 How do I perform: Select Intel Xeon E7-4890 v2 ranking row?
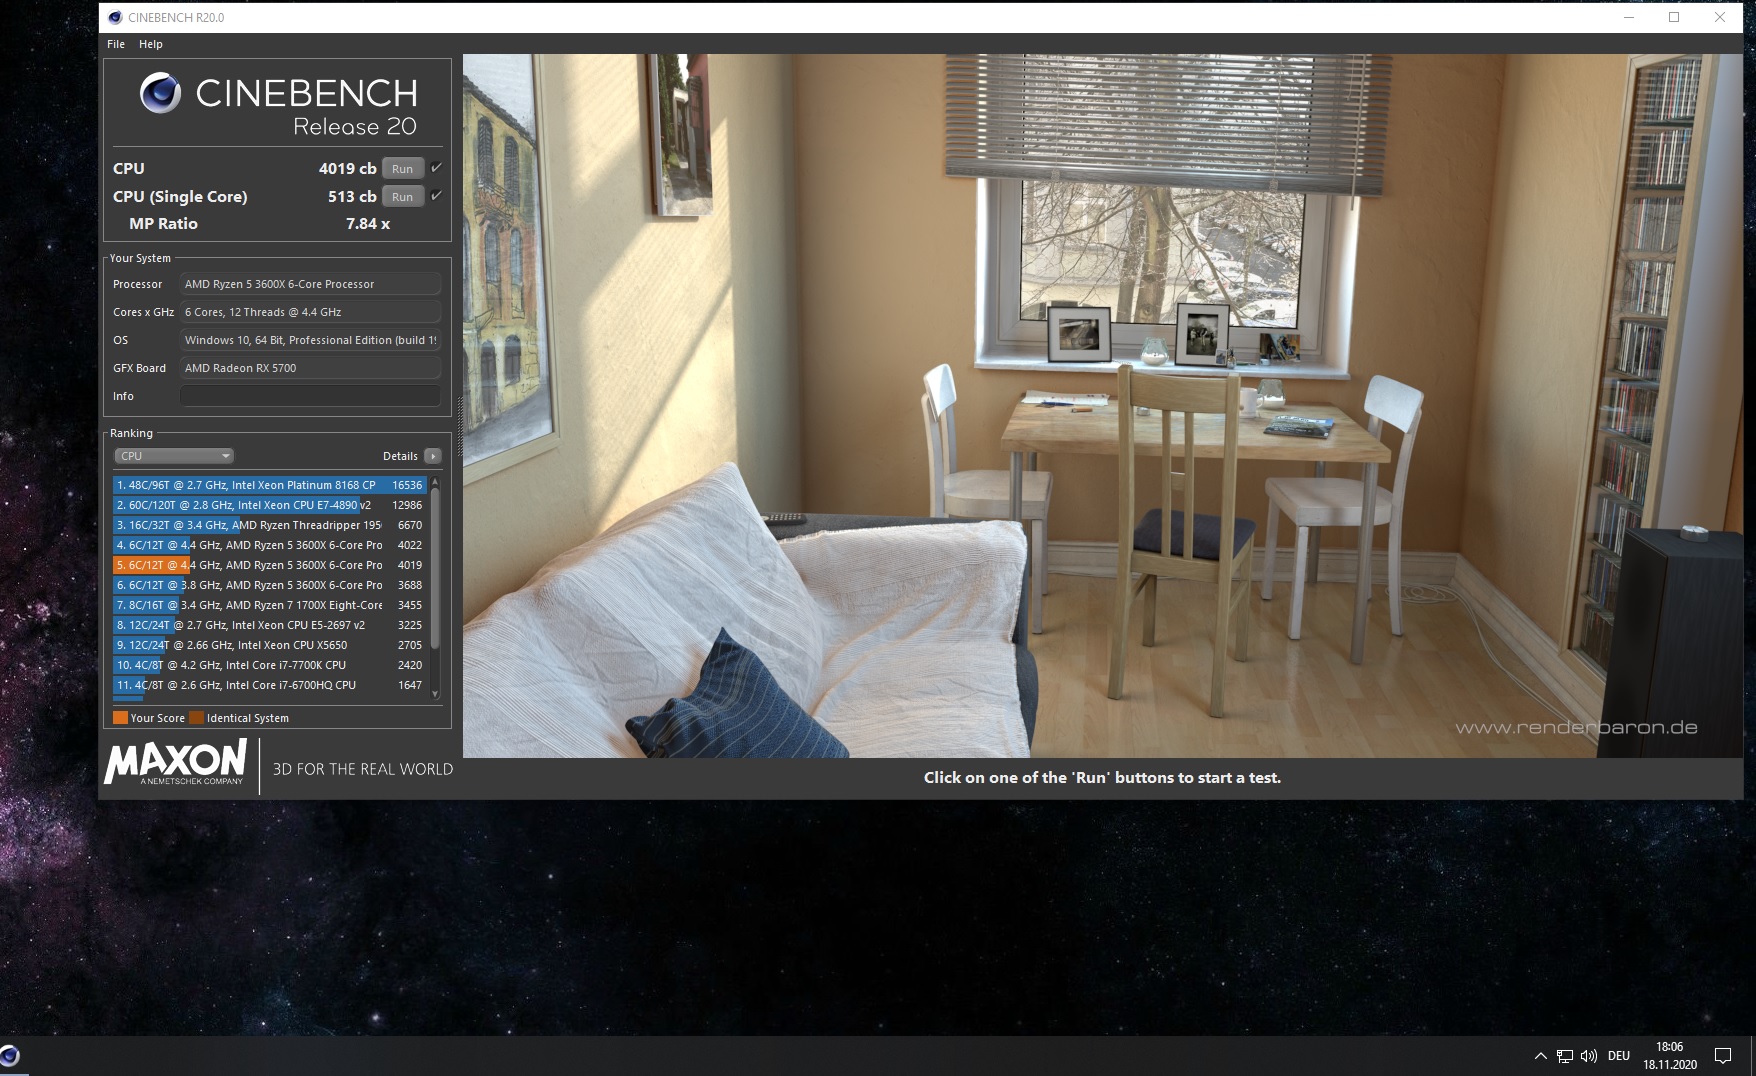tap(270, 505)
